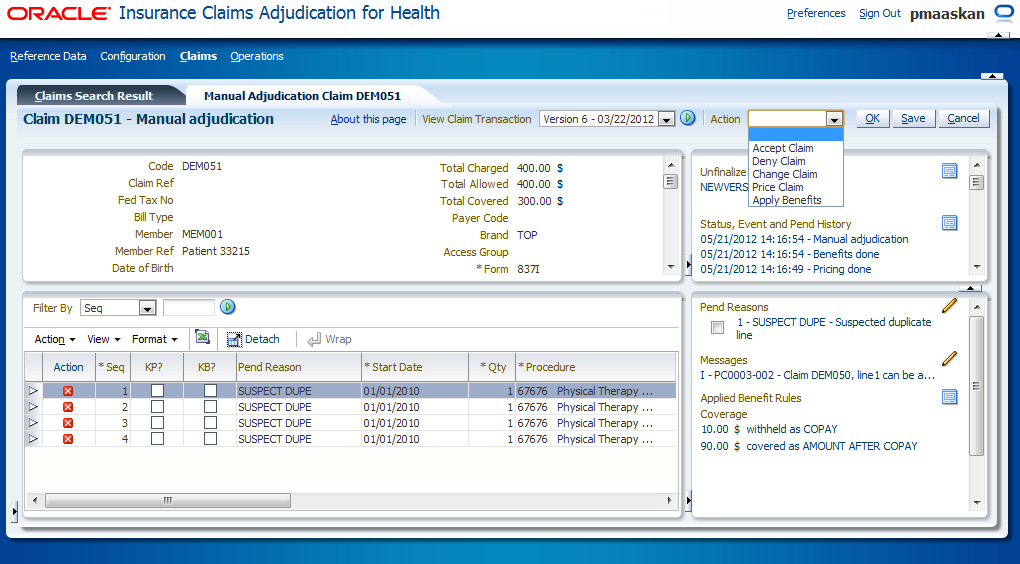Collapse splitter between lines table and pend panel
This screenshot has height=564, width=1020.
pyautogui.click(x=688, y=500)
